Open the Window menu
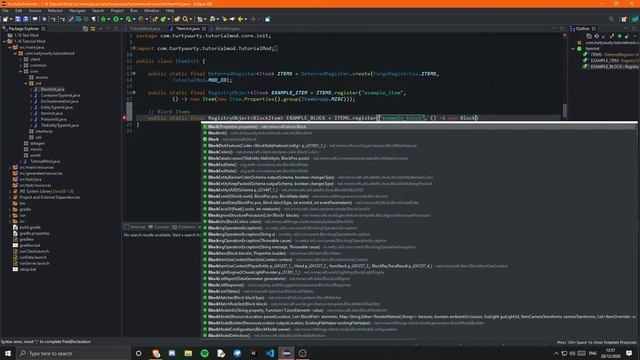The image size is (640, 360). pyautogui.click(x=151, y=11)
